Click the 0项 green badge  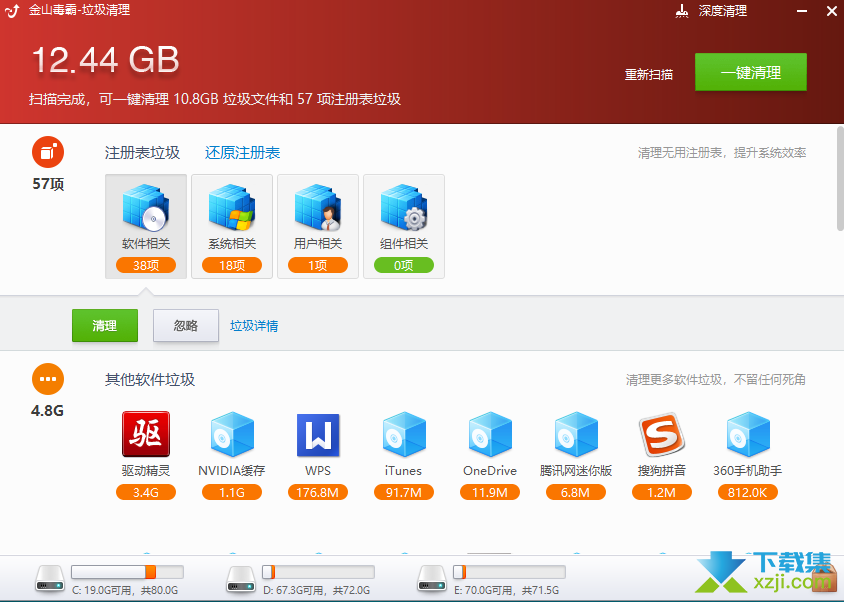point(404,265)
